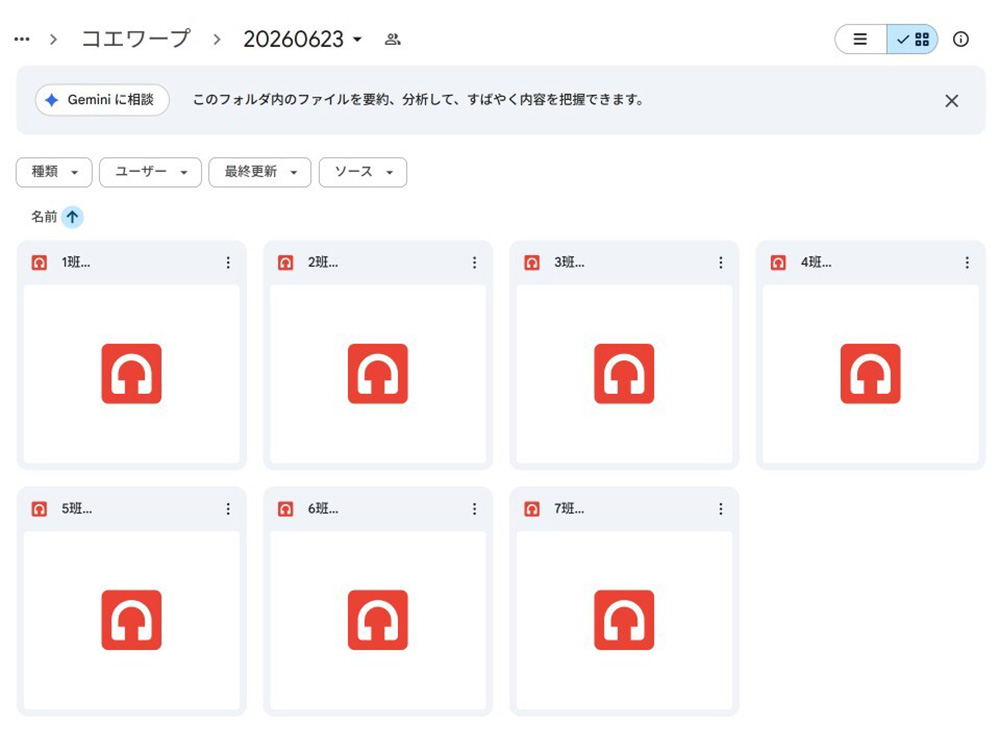The height and width of the screenshot is (750, 1000).
Task: Click the small audio icon beside 4班
Action: coord(778,263)
